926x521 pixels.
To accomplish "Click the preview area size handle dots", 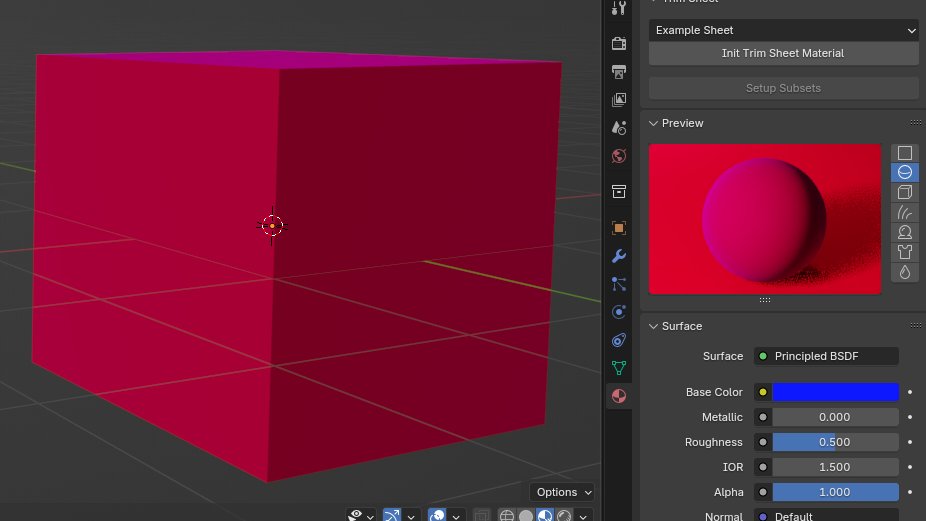I will [765, 300].
